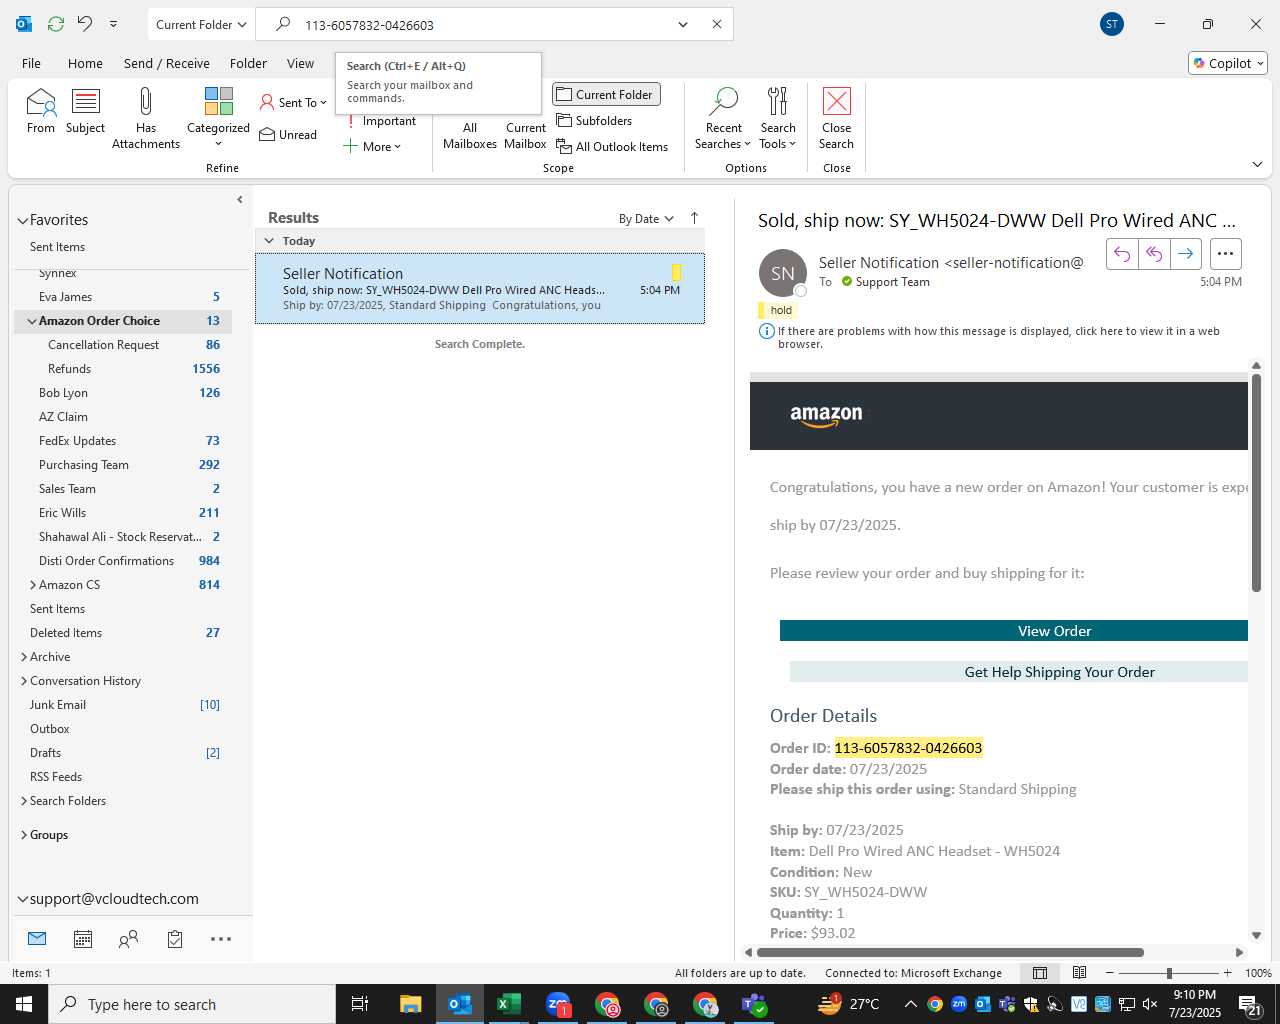Click zoom in plus button
This screenshot has width=1280, height=1024.
point(1227,973)
